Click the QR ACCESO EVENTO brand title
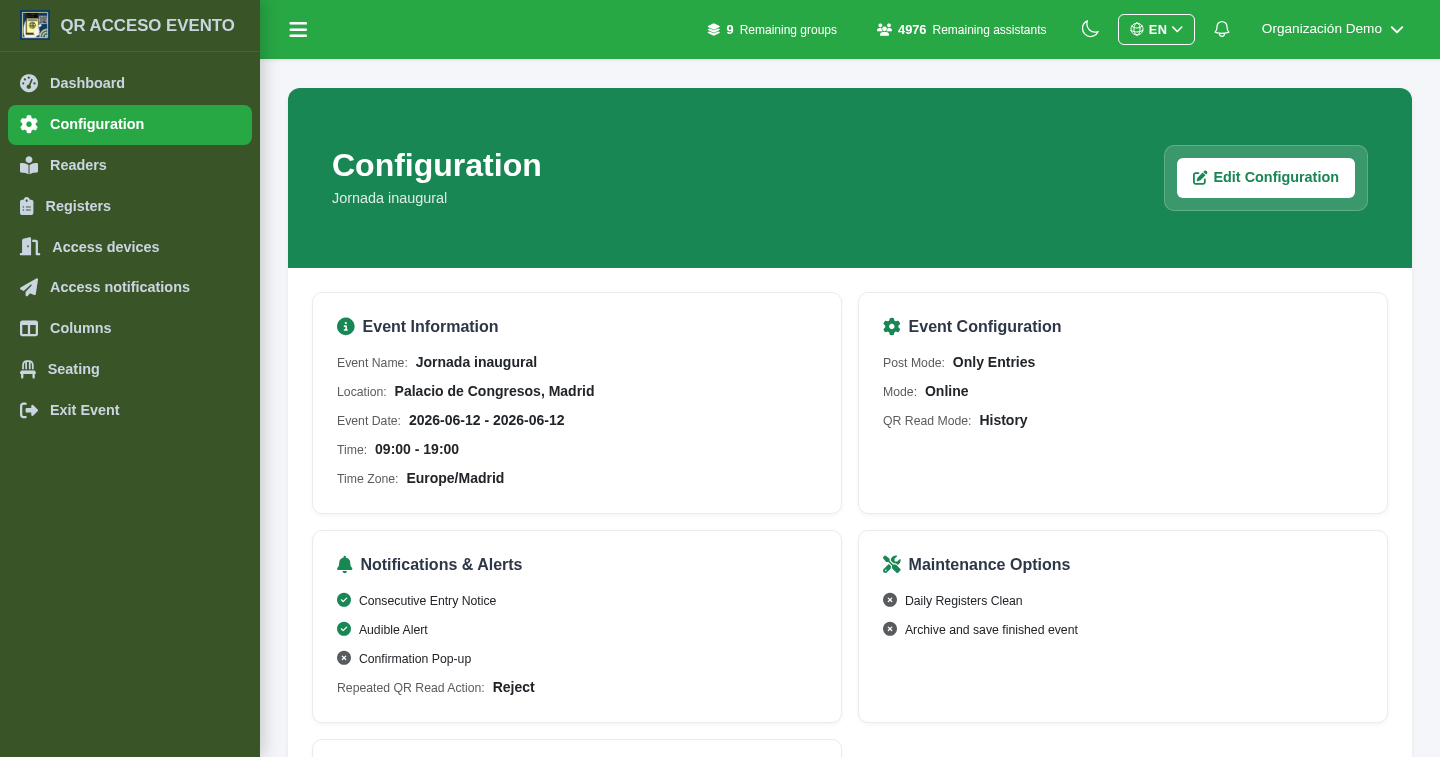Viewport: 1440px width, 757px height. tap(147, 26)
